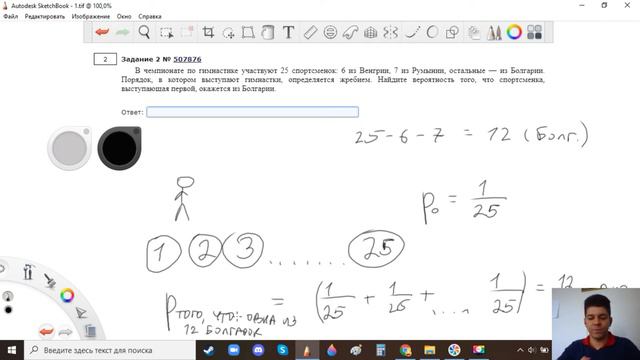The image size is (640, 360).
Task: Open Zoom from the taskbar
Action: coord(233,350)
